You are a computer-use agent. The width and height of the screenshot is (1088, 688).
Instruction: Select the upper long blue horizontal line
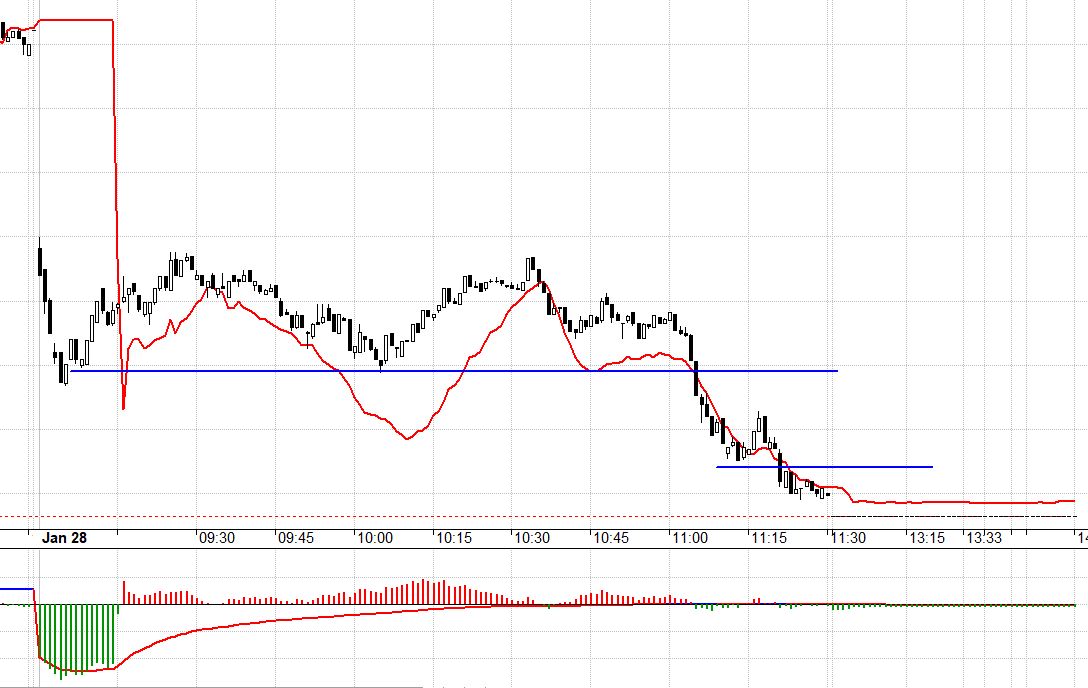point(450,371)
